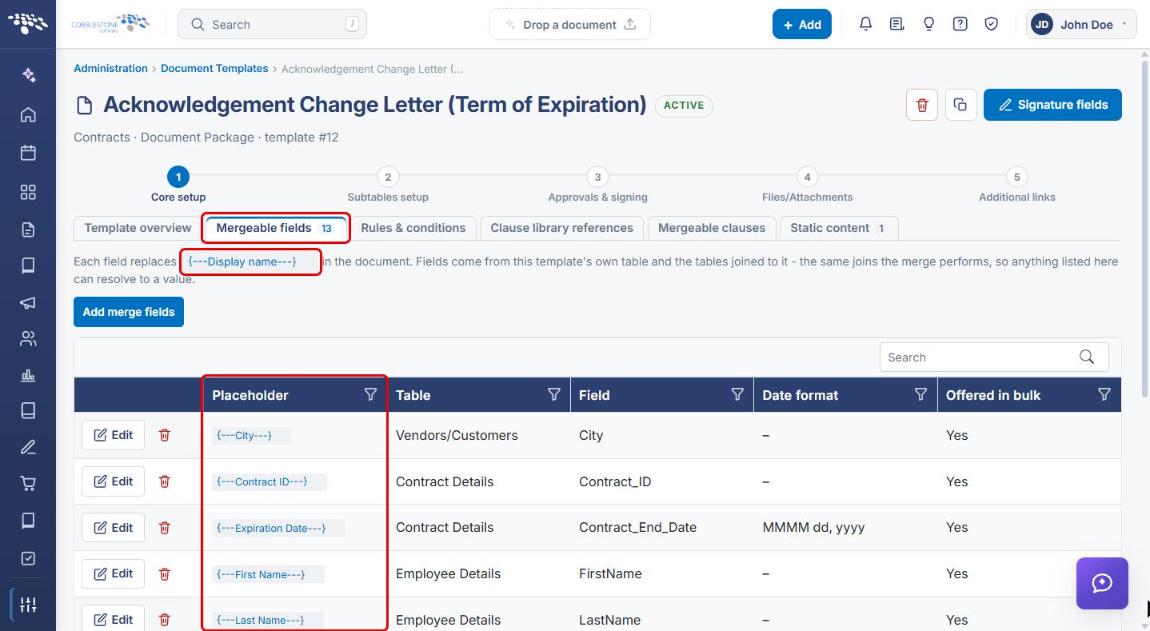Go to Home via sidebar house icon
This screenshot has height=631, width=1150.
28,114
